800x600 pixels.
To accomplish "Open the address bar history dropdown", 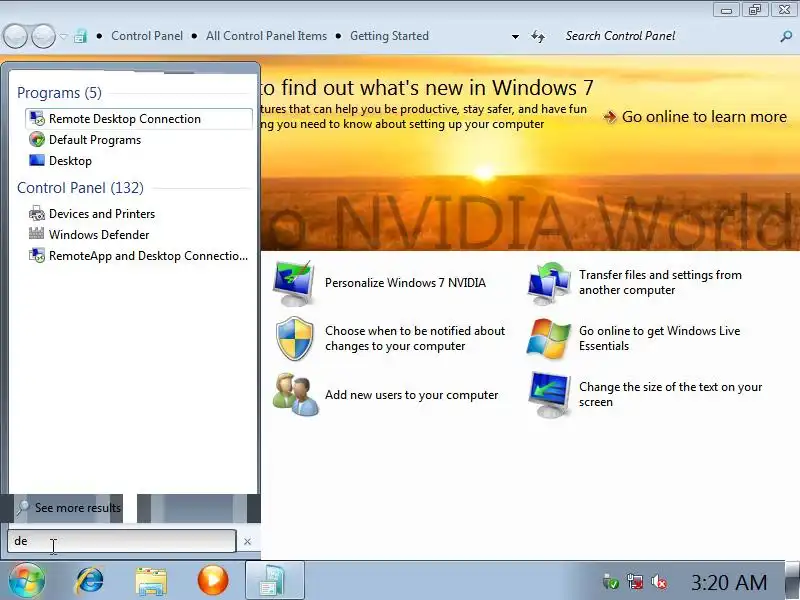I will pyautogui.click(x=515, y=37).
